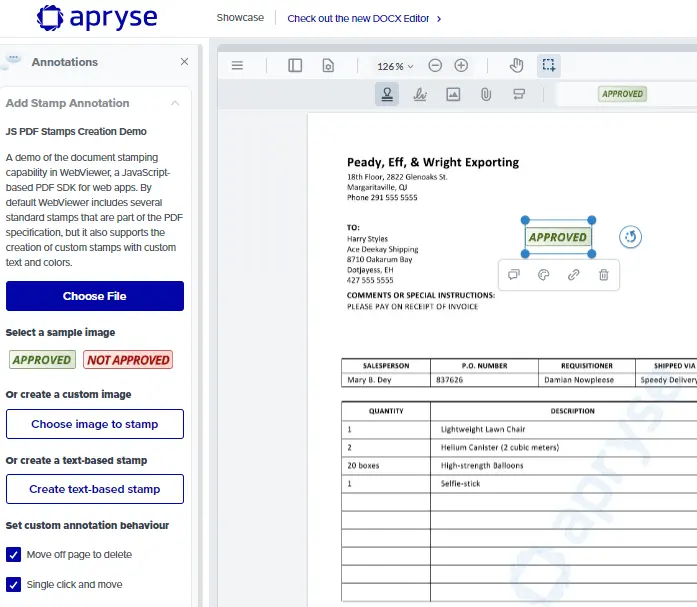Click the Phone 291 555 5555 line

382,197
